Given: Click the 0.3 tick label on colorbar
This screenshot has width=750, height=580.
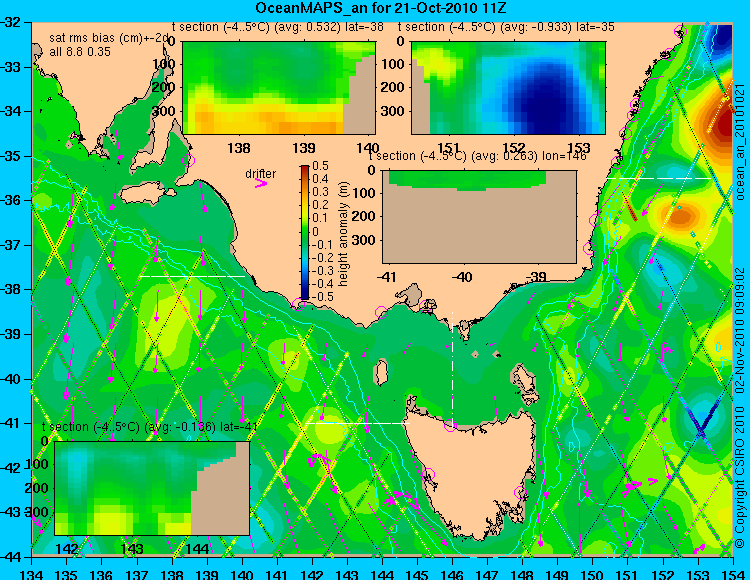Looking at the screenshot, I should [x=320, y=192].
